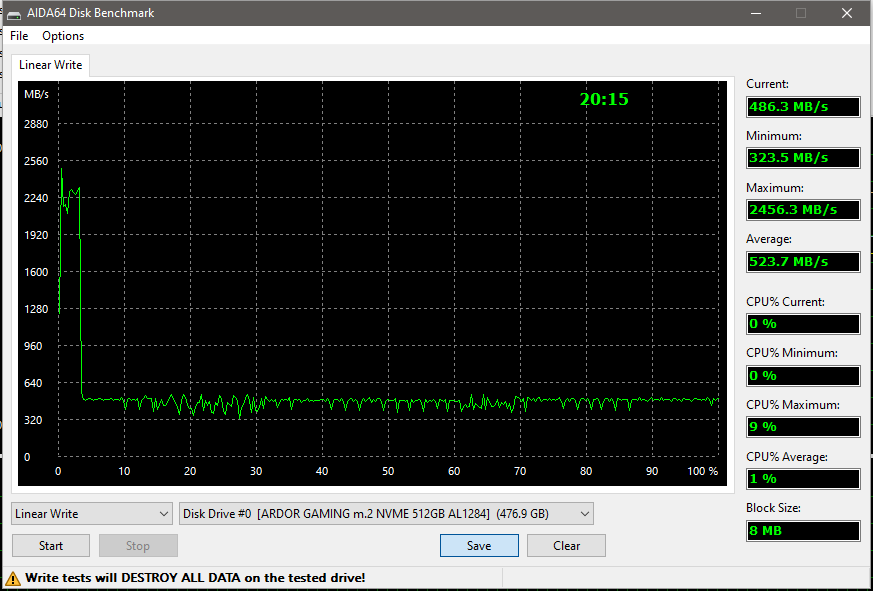This screenshot has height=591, width=873.
Task: Click the disabled Stop button
Action: pyautogui.click(x=138, y=545)
